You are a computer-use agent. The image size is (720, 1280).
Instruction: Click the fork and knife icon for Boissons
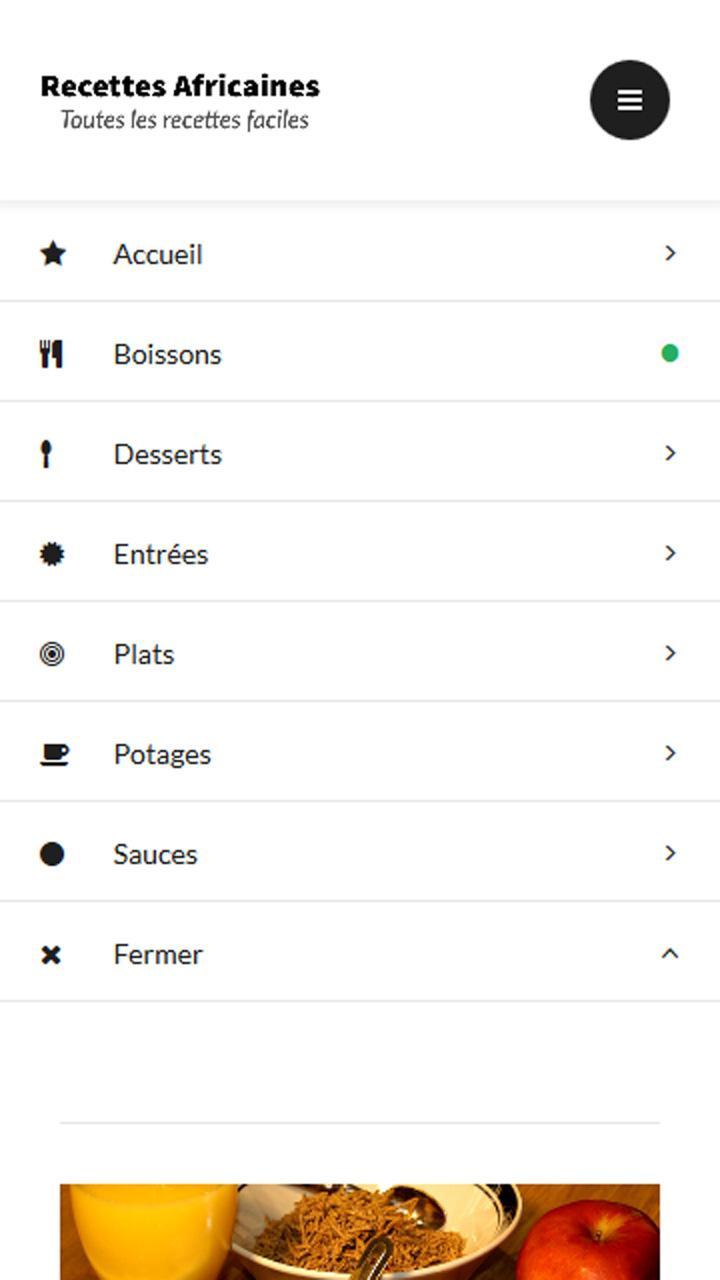pos(51,353)
